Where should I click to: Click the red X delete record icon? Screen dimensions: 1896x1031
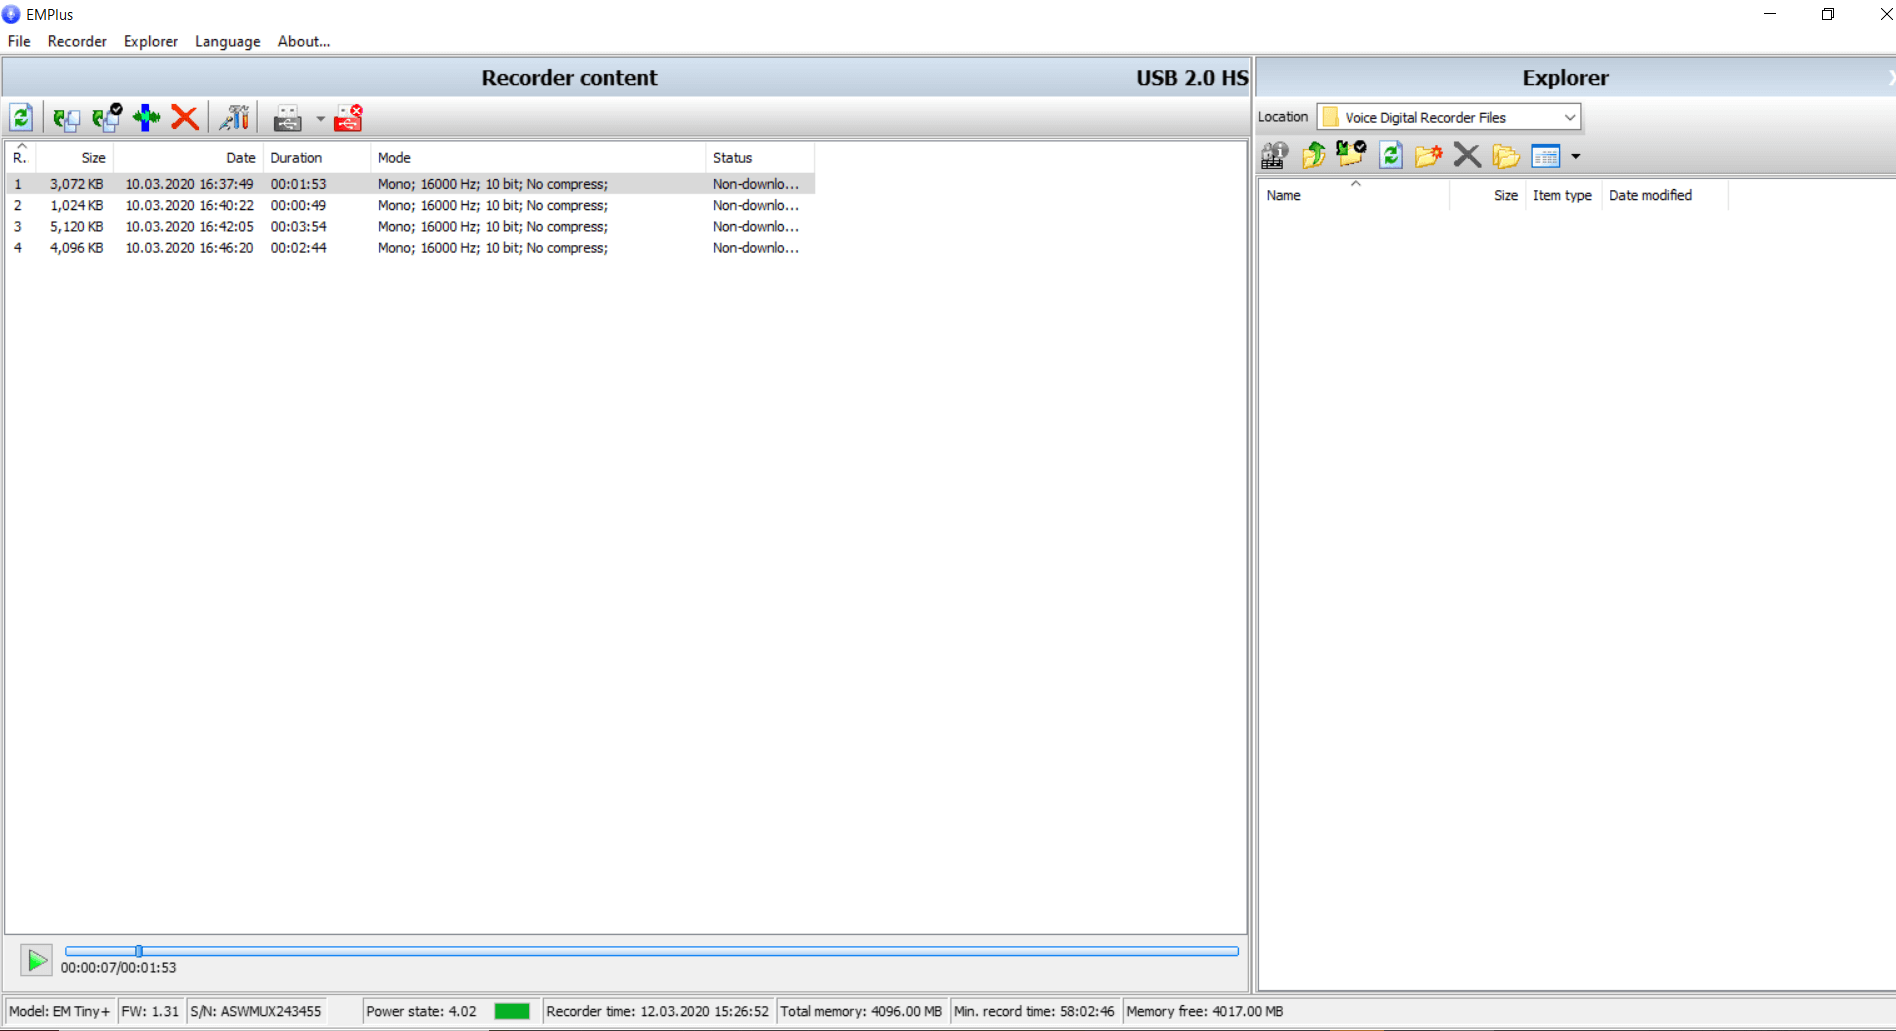(184, 118)
